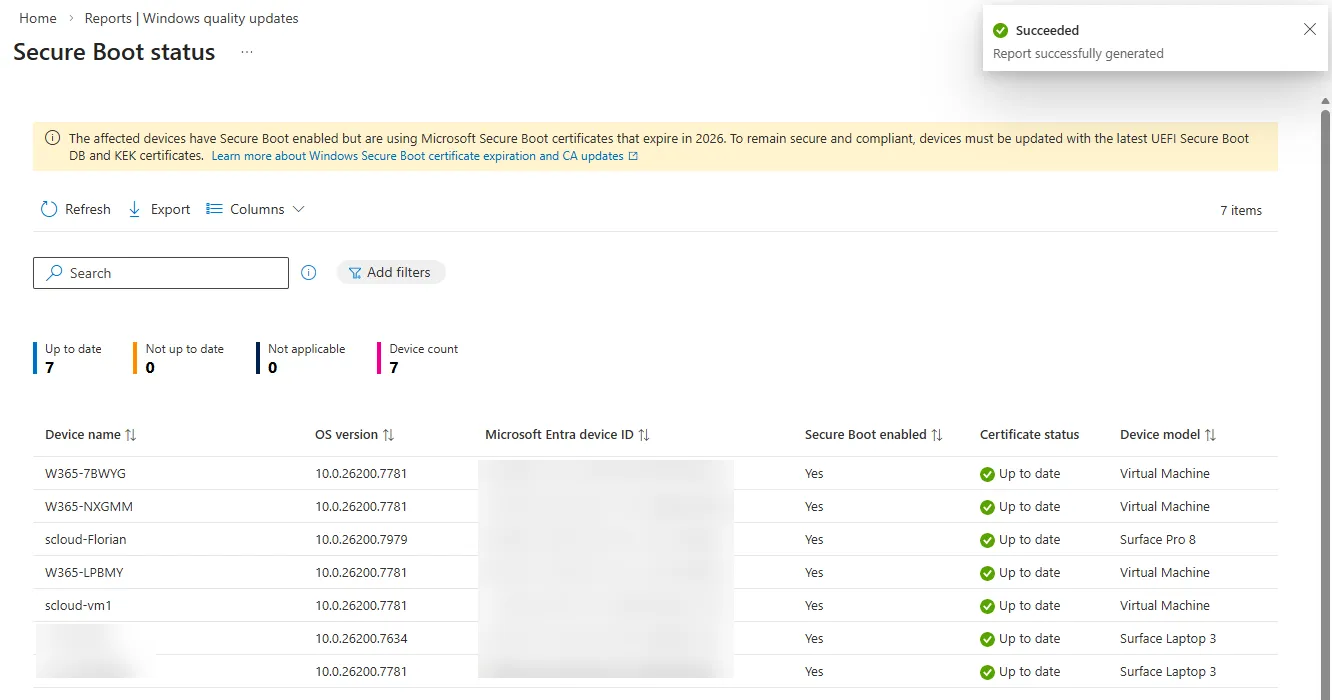The image size is (1332, 700).
Task: Click the Add filters button
Action: click(390, 272)
